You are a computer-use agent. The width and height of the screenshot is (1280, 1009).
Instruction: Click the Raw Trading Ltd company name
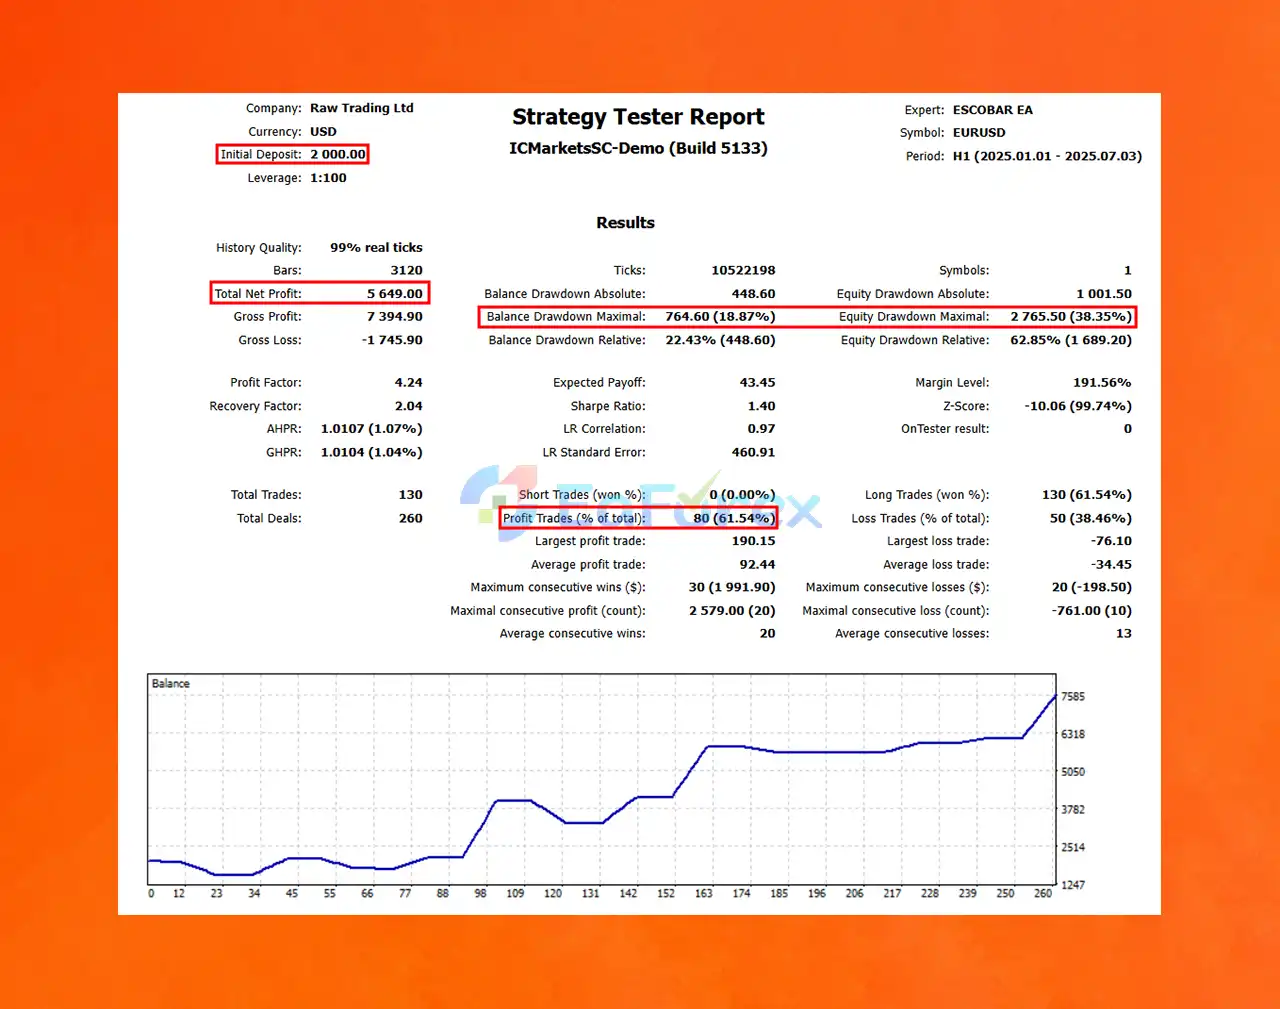pos(362,108)
